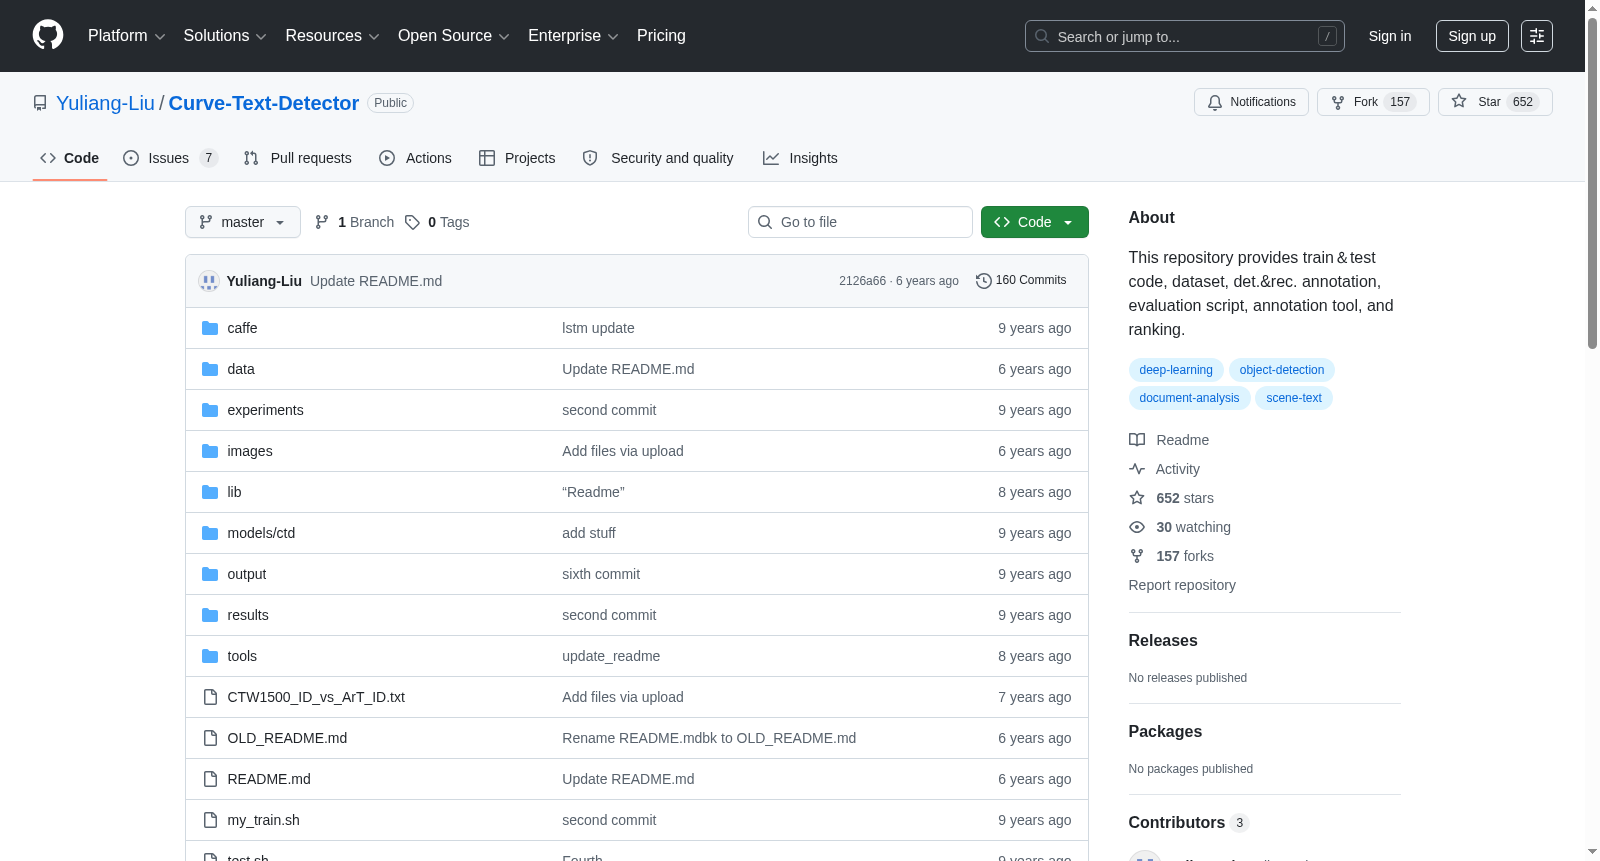This screenshot has height=861, width=1600.
Task: Open the green Code dropdown button
Action: (x=1035, y=222)
